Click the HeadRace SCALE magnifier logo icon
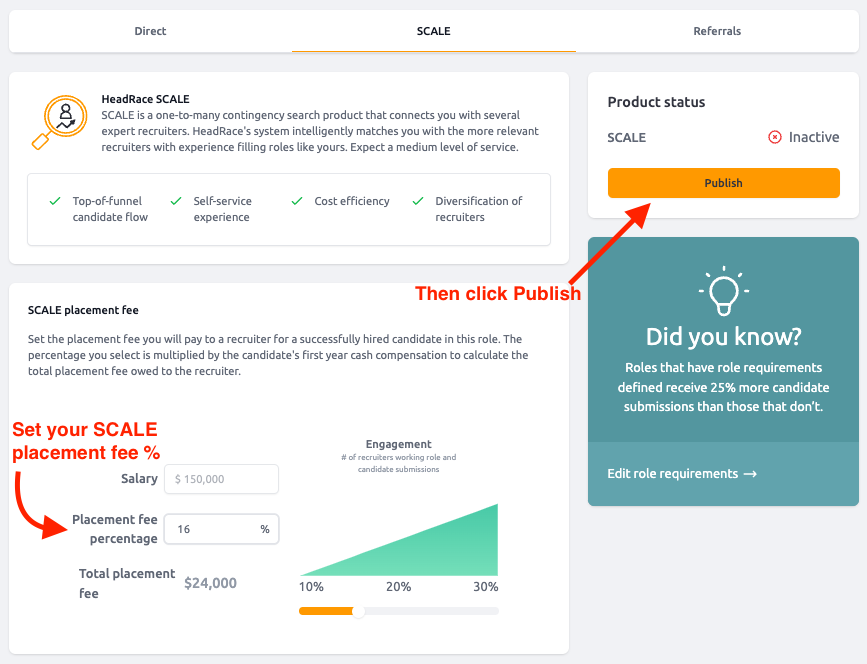This screenshot has height=664, width=867. coord(60,122)
